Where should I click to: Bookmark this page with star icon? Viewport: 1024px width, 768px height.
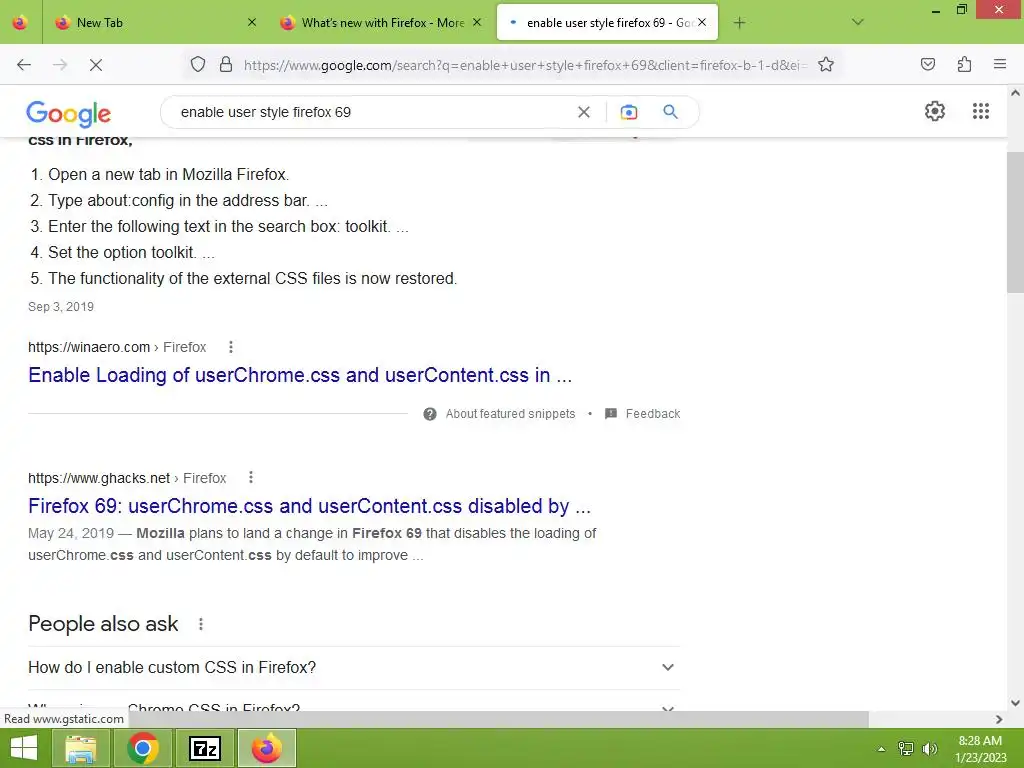[x=826, y=64]
